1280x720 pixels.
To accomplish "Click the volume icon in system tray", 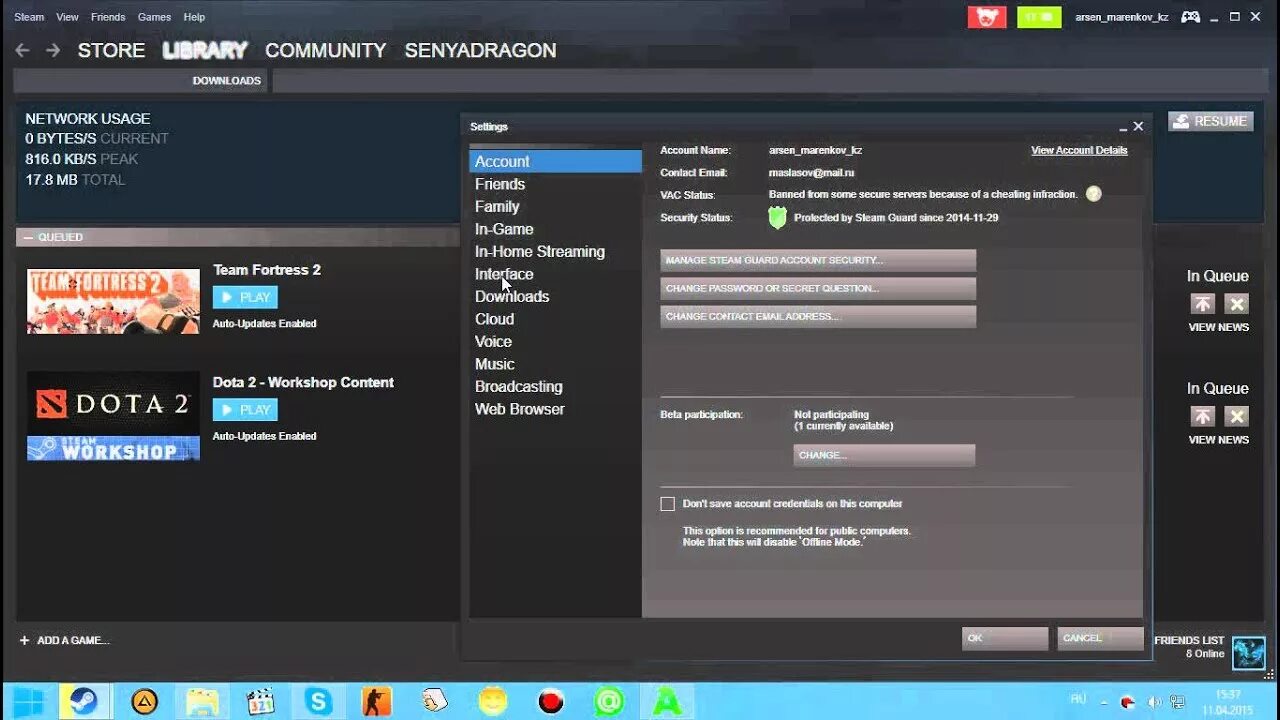I will (x=1154, y=702).
